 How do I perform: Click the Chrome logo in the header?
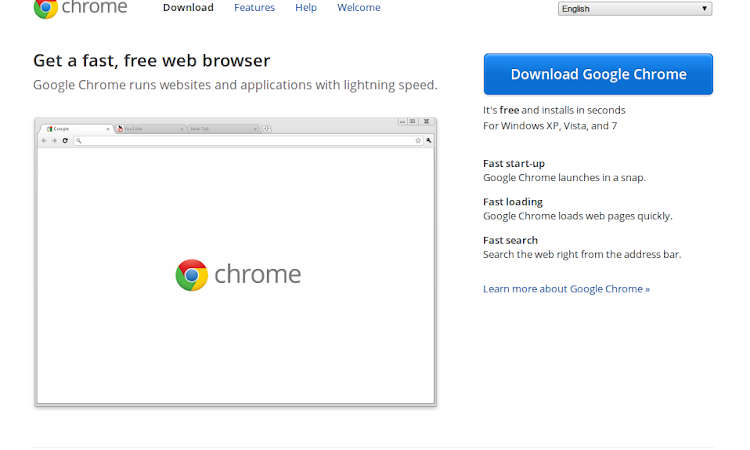click(x=80, y=8)
